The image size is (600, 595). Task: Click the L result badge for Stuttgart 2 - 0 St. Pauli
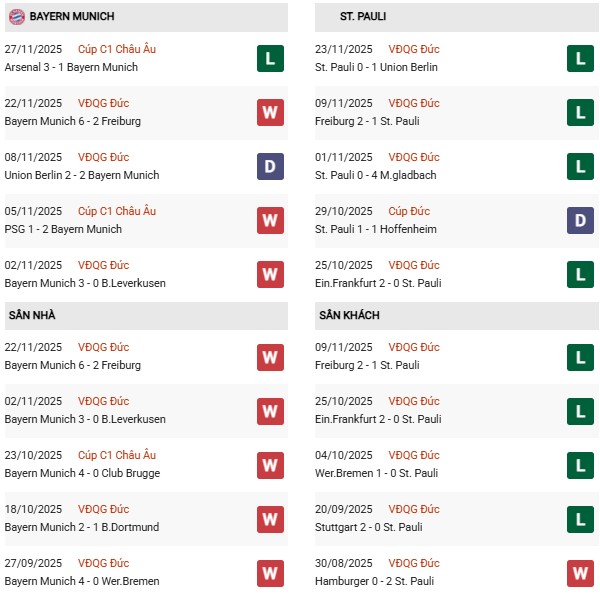click(581, 519)
